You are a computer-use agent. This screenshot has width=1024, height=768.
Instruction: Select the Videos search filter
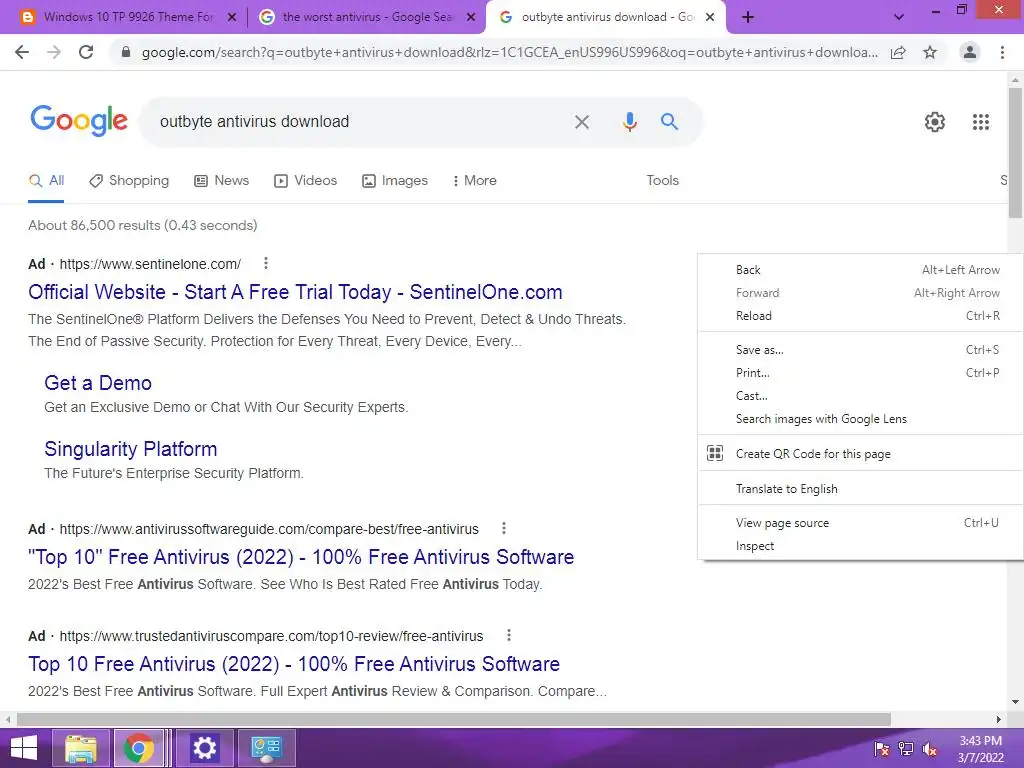(x=306, y=180)
